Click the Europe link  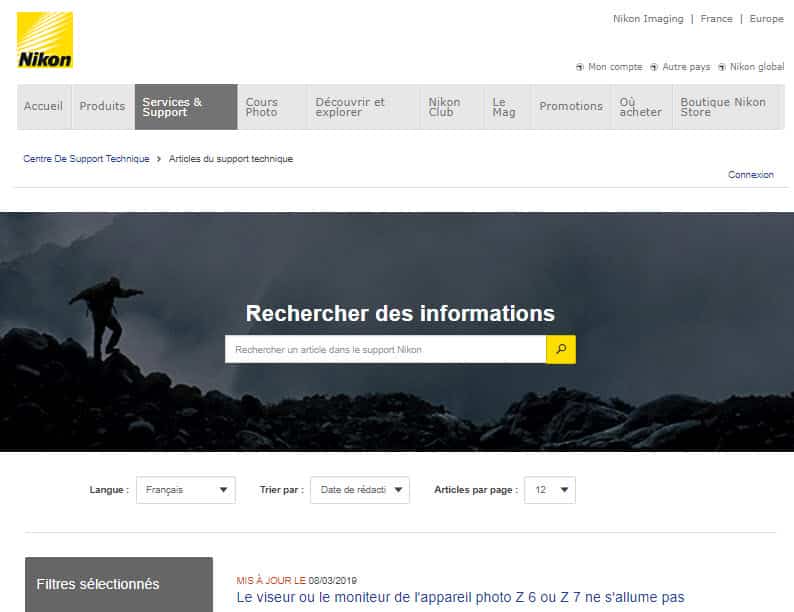[x=767, y=19]
